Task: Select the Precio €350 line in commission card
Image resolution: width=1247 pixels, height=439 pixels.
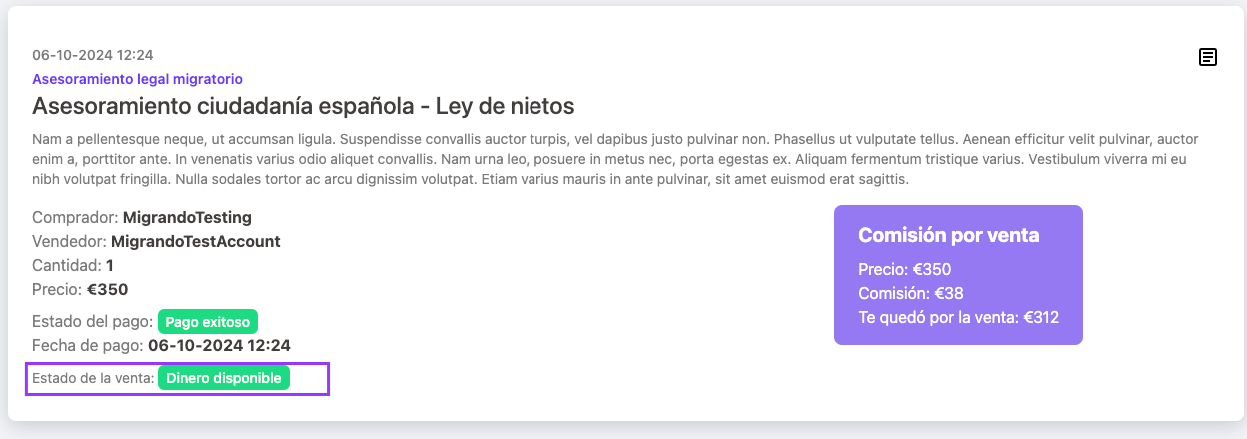Action: pyautogui.click(x=905, y=269)
